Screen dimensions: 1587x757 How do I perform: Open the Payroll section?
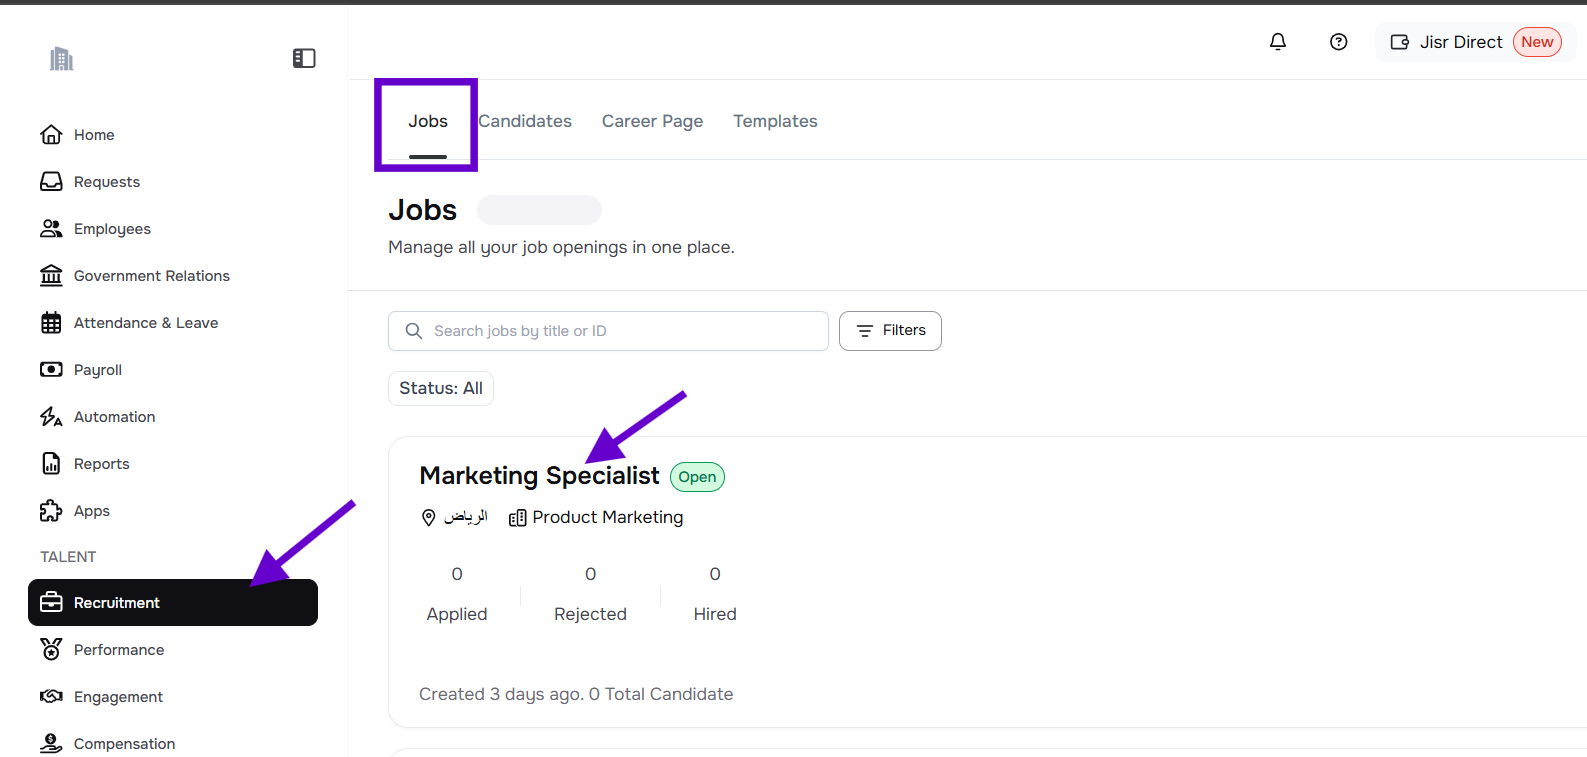[x=97, y=370]
